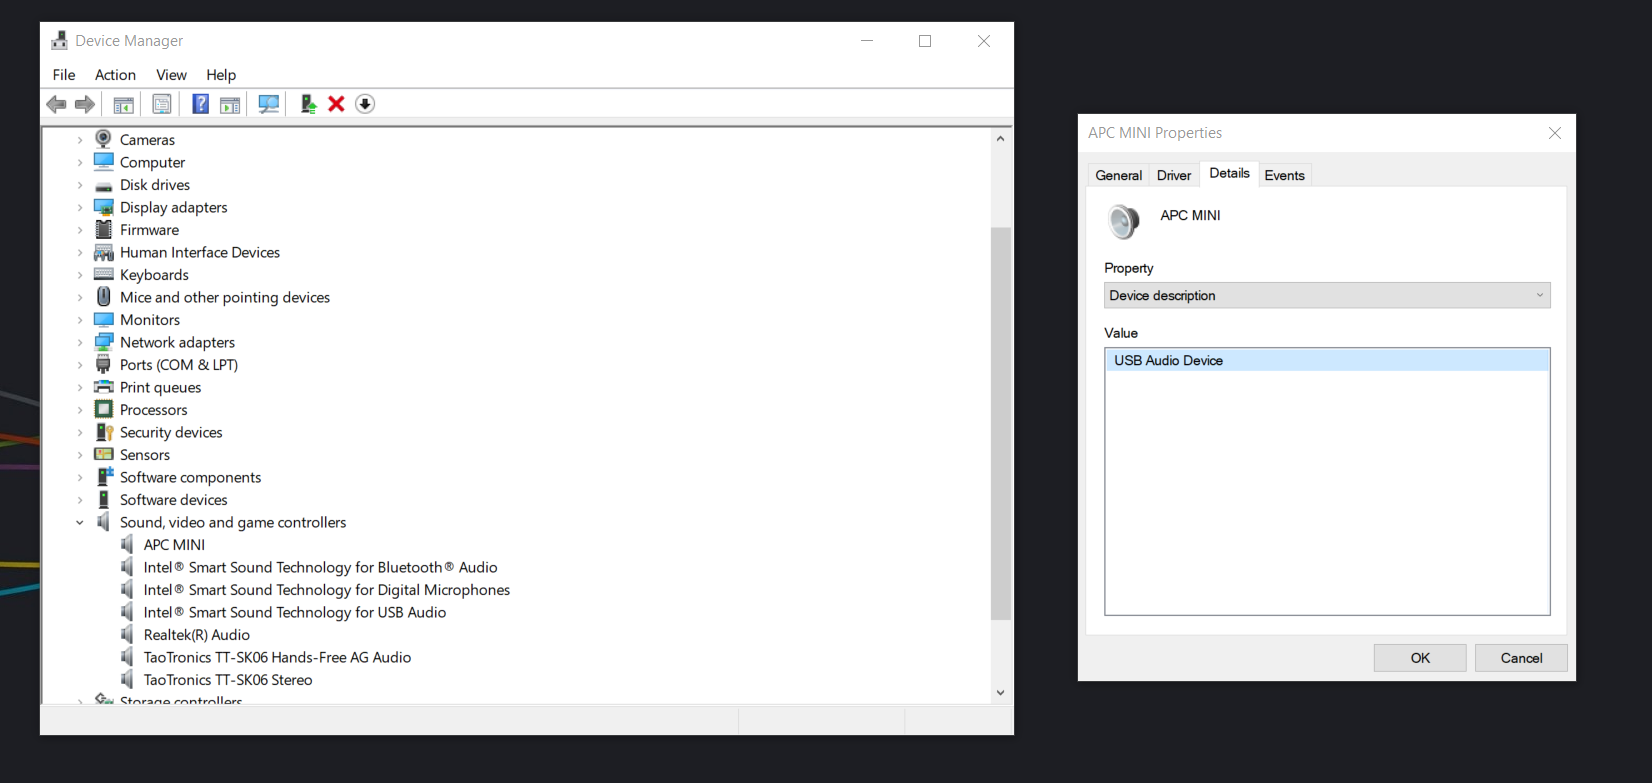Click the red X Uninstall device icon
Viewport: 1652px width, 783px height.
[x=337, y=104]
